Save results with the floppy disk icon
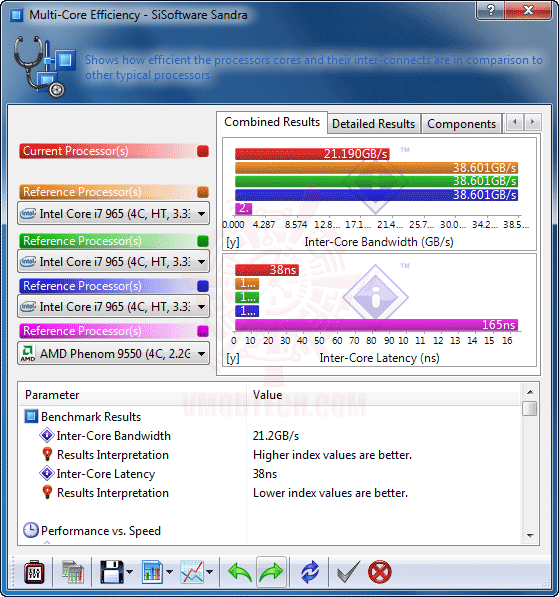Viewport: 559px width, 597px height. 112,572
